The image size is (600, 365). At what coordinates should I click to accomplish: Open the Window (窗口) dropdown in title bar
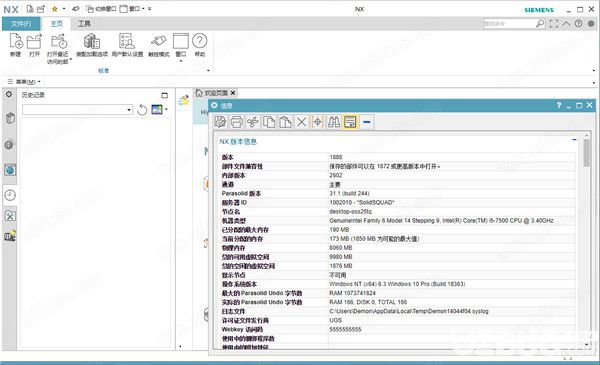132,8
